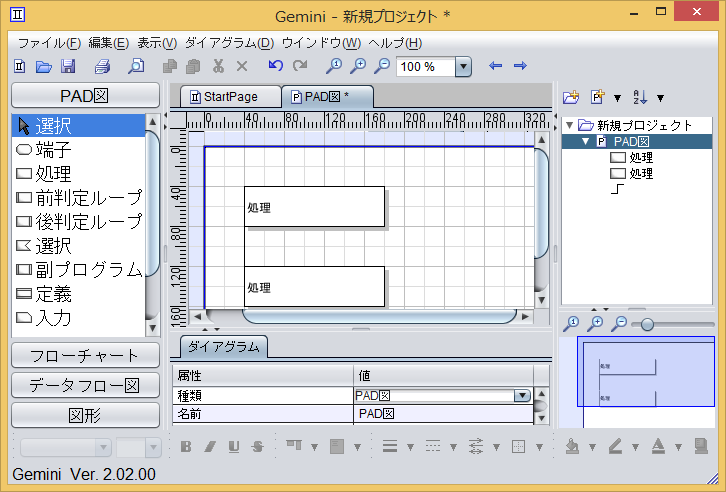Collapse the PAD図 tree node

point(586,142)
